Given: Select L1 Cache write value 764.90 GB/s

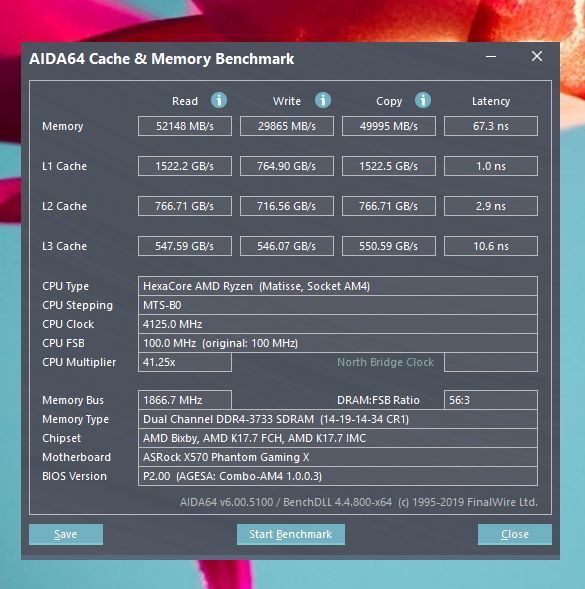Looking at the screenshot, I should click(x=287, y=166).
